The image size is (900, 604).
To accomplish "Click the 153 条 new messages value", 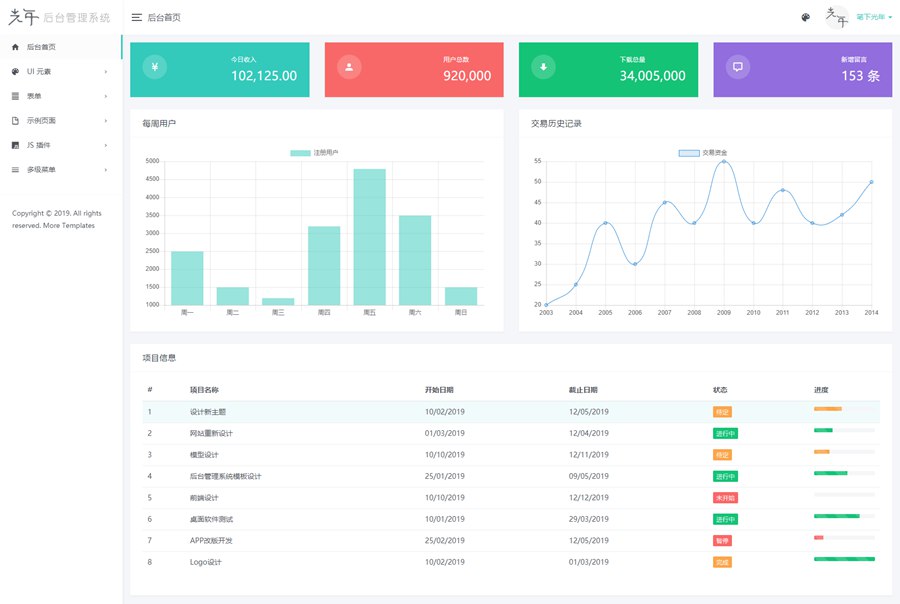I will (860, 76).
